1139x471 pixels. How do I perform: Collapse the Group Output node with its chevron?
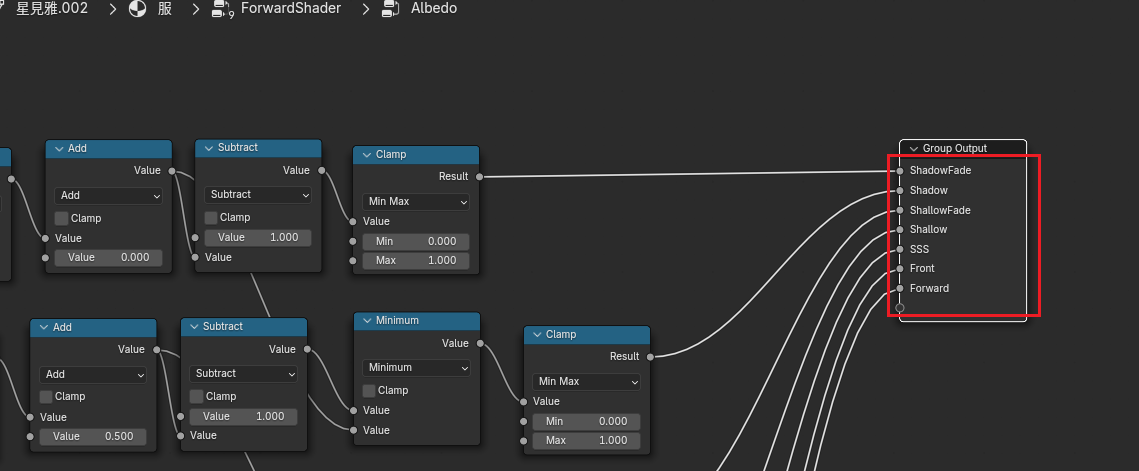click(x=913, y=148)
